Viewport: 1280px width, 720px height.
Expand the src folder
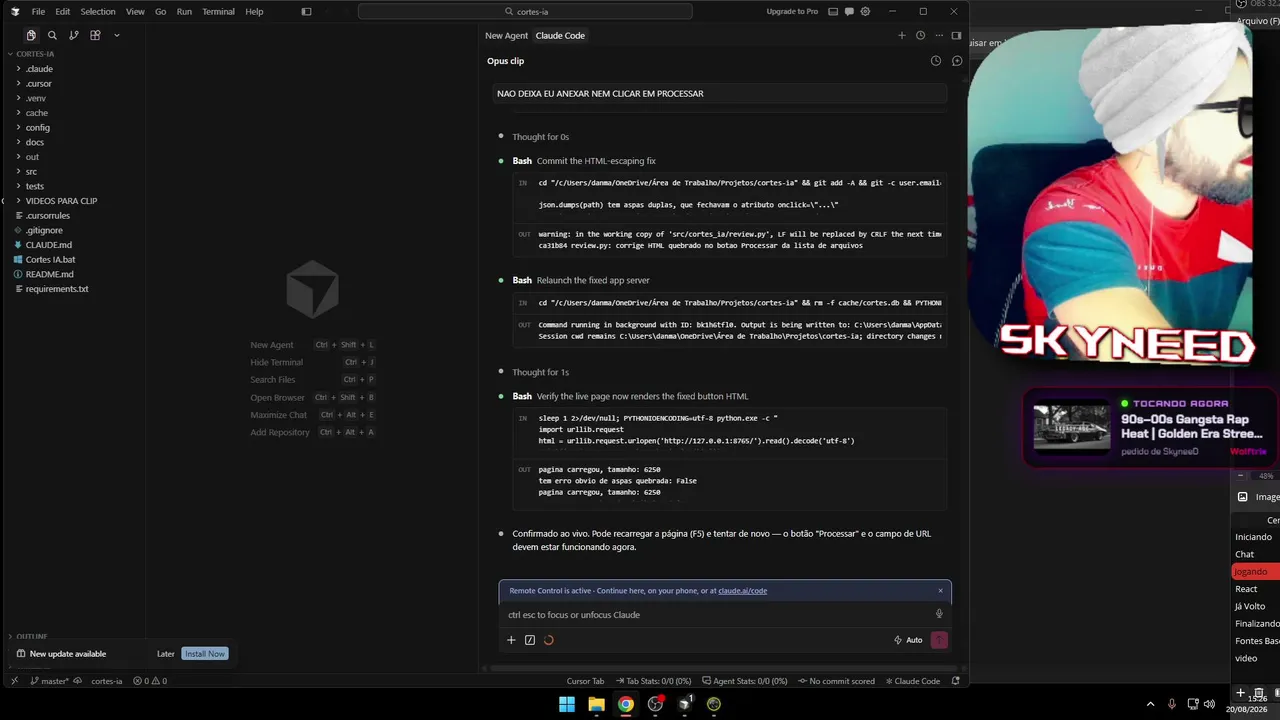[31, 172]
